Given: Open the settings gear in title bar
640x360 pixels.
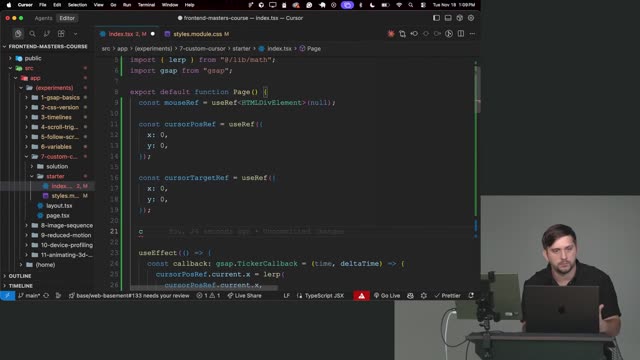Looking at the screenshot, I should click(471, 18).
